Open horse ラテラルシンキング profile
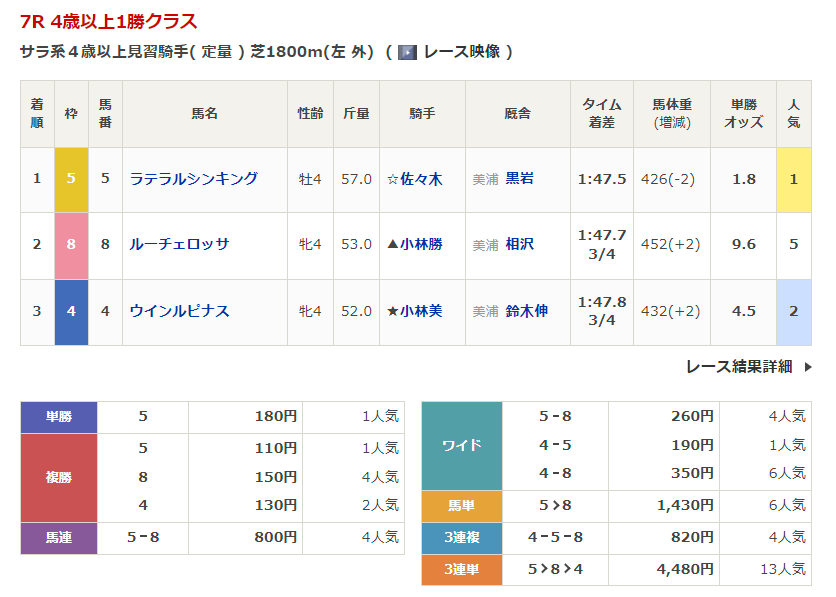 click(193, 179)
